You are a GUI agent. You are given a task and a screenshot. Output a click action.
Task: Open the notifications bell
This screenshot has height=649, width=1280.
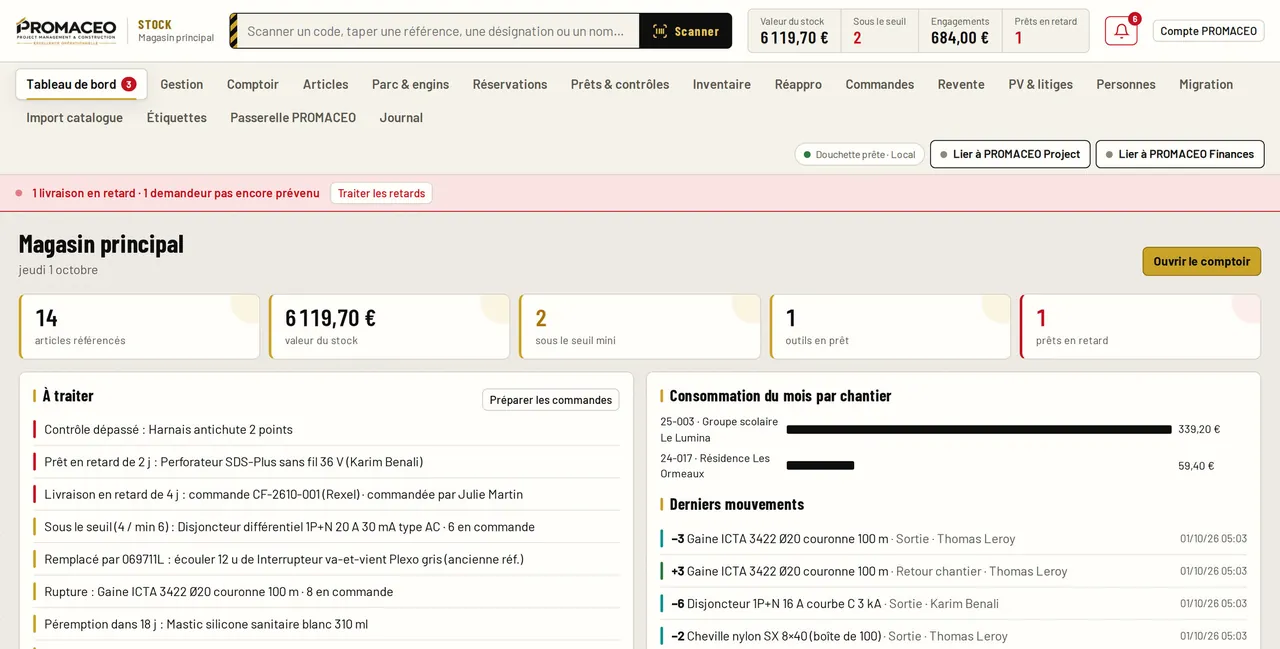[x=1121, y=31]
